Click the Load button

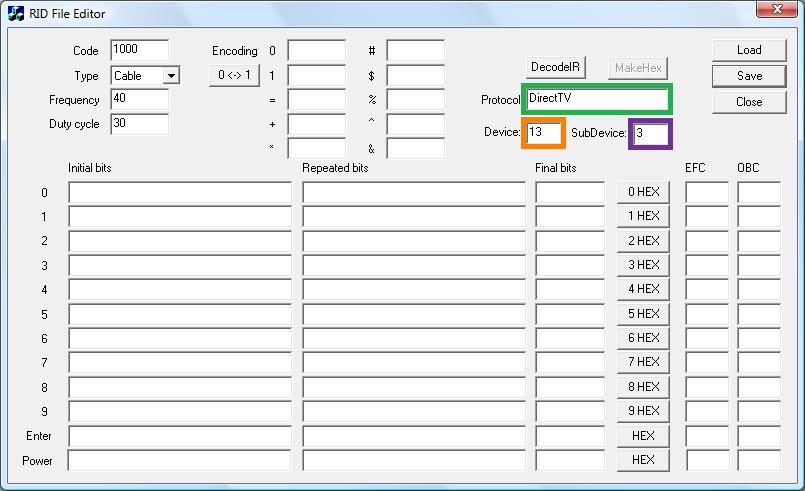[749, 50]
